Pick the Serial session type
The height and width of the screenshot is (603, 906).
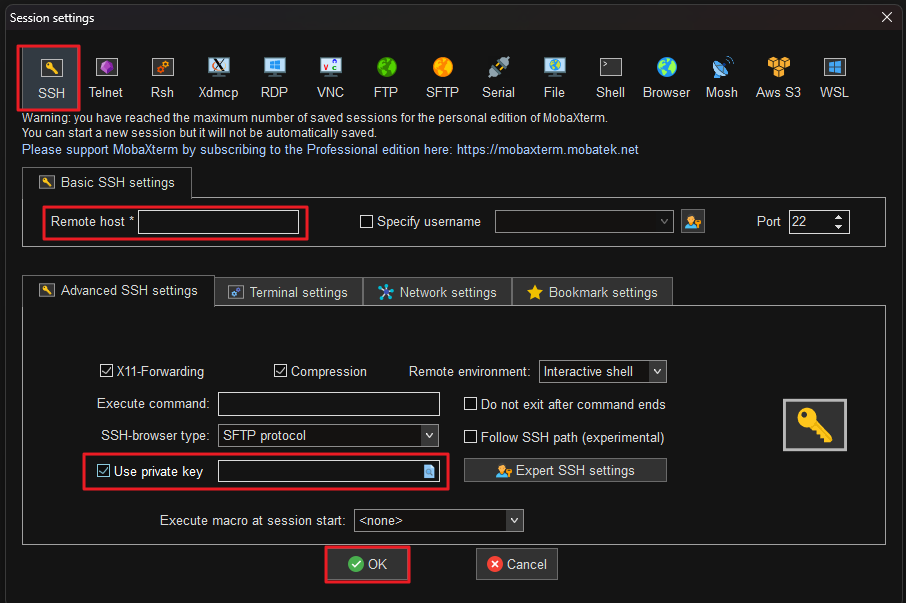499,78
